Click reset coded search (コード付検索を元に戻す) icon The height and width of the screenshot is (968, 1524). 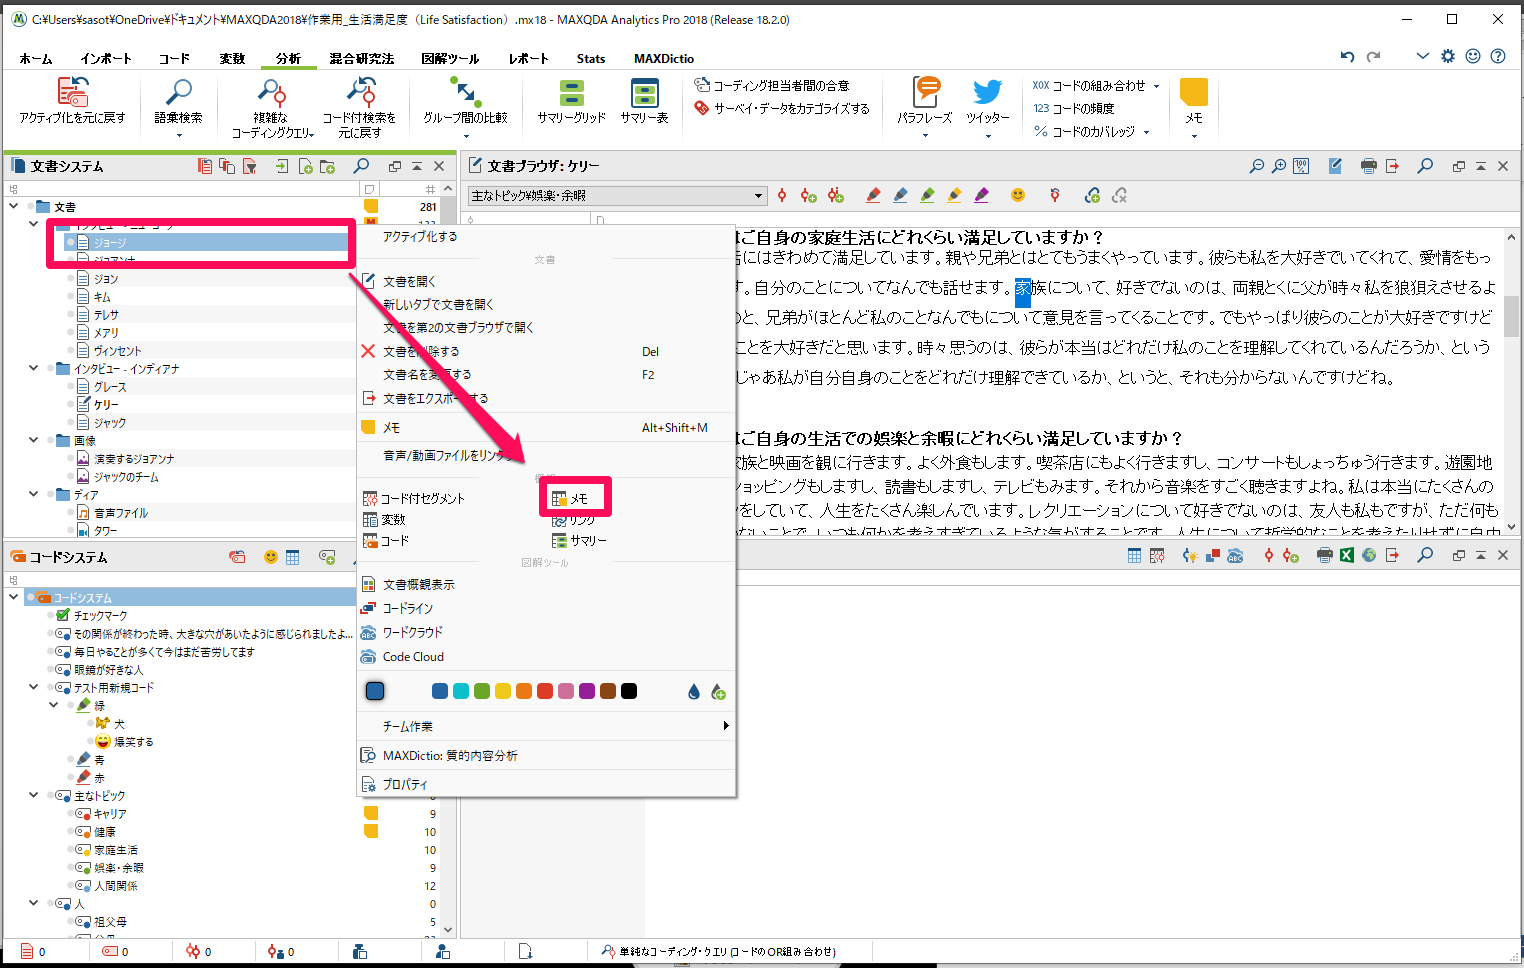pos(360,92)
